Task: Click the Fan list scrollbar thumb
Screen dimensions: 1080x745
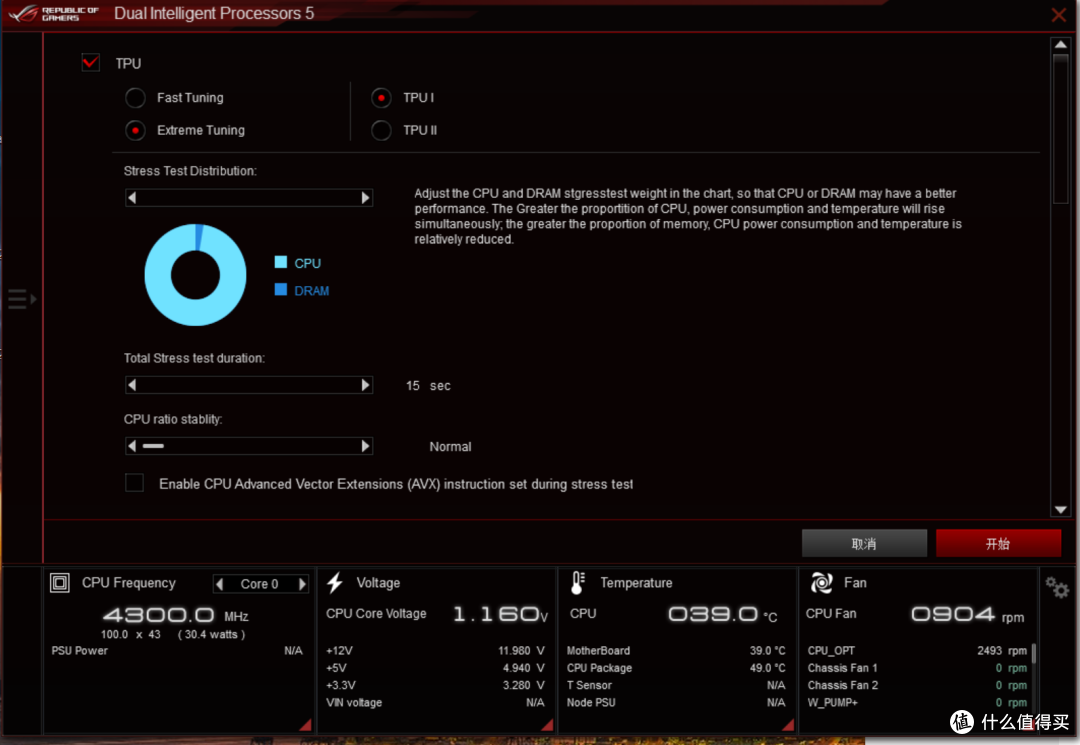Action: [x=1034, y=653]
